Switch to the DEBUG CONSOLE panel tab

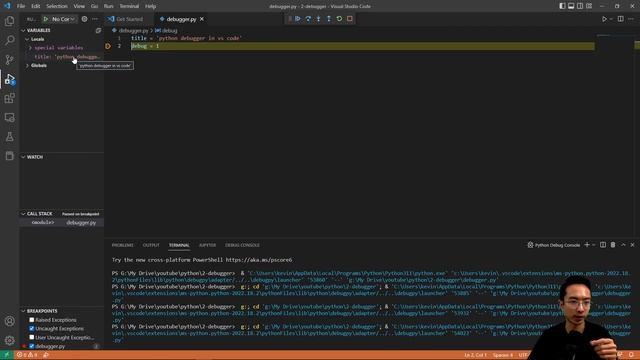[242, 245]
